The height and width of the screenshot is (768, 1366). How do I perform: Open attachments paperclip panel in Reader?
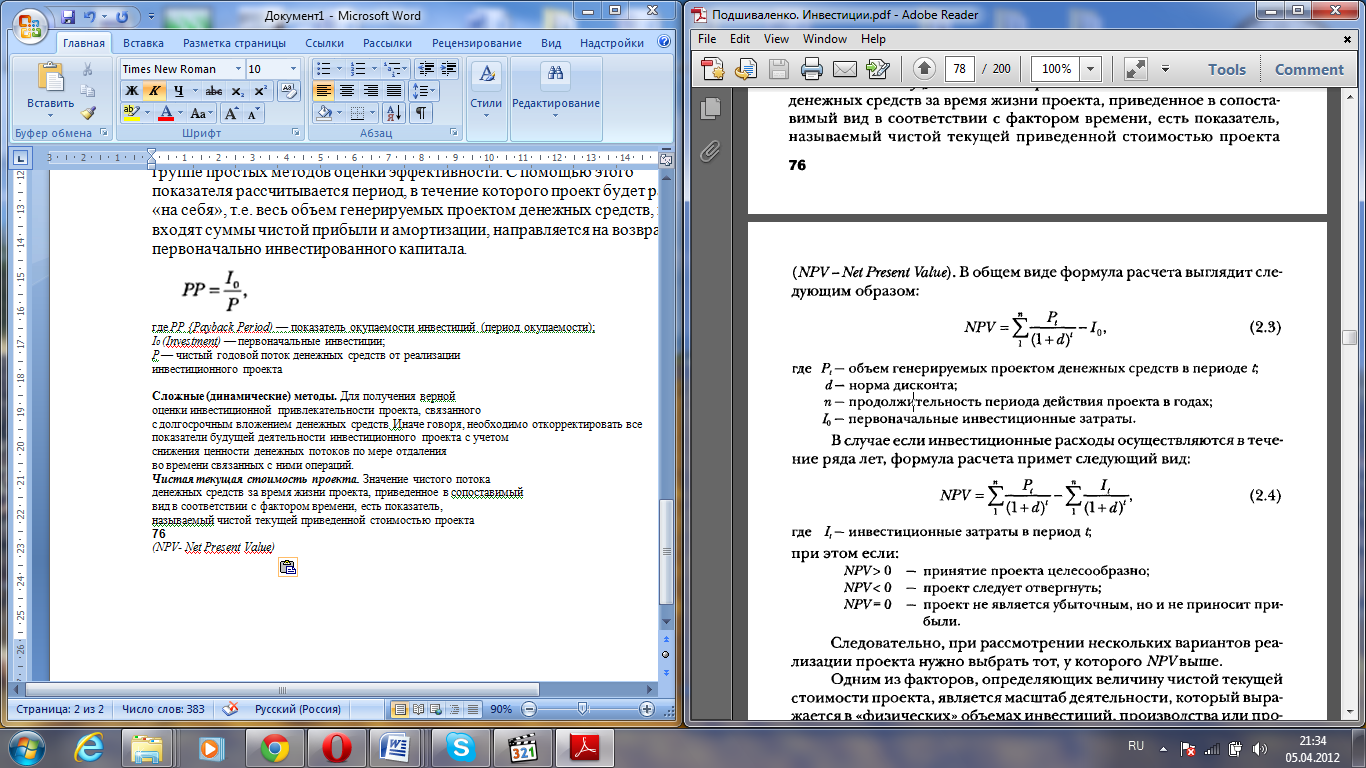(x=711, y=151)
